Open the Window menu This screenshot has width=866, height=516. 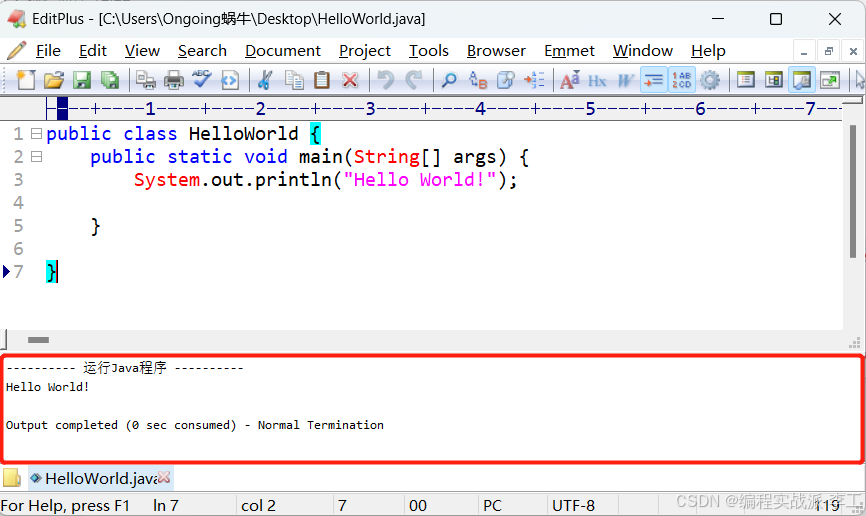point(642,51)
